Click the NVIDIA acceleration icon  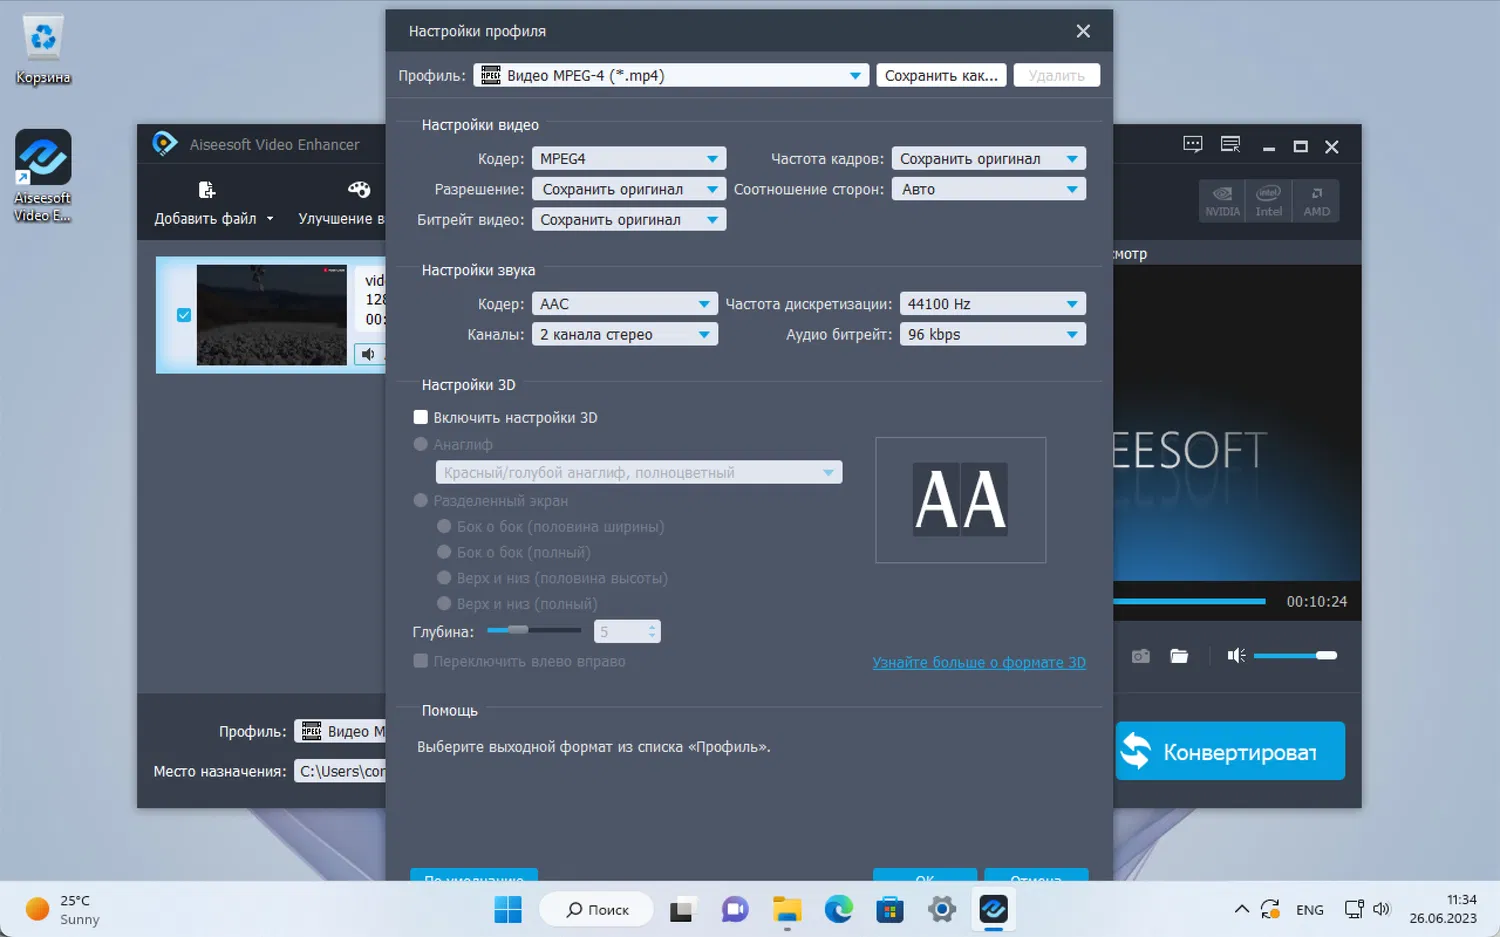pos(1222,201)
